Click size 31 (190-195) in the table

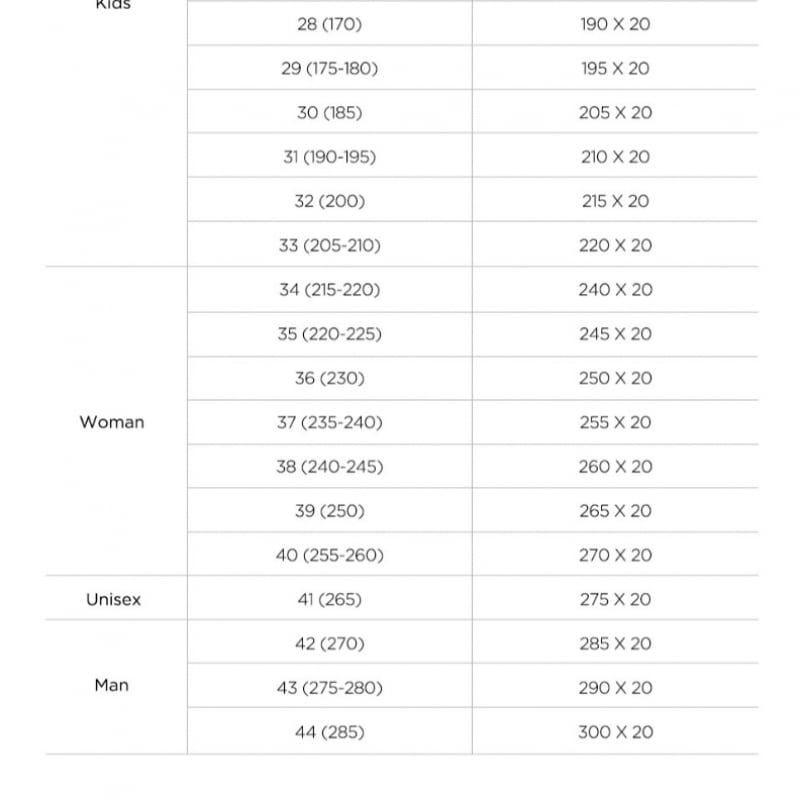[x=329, y=157]
